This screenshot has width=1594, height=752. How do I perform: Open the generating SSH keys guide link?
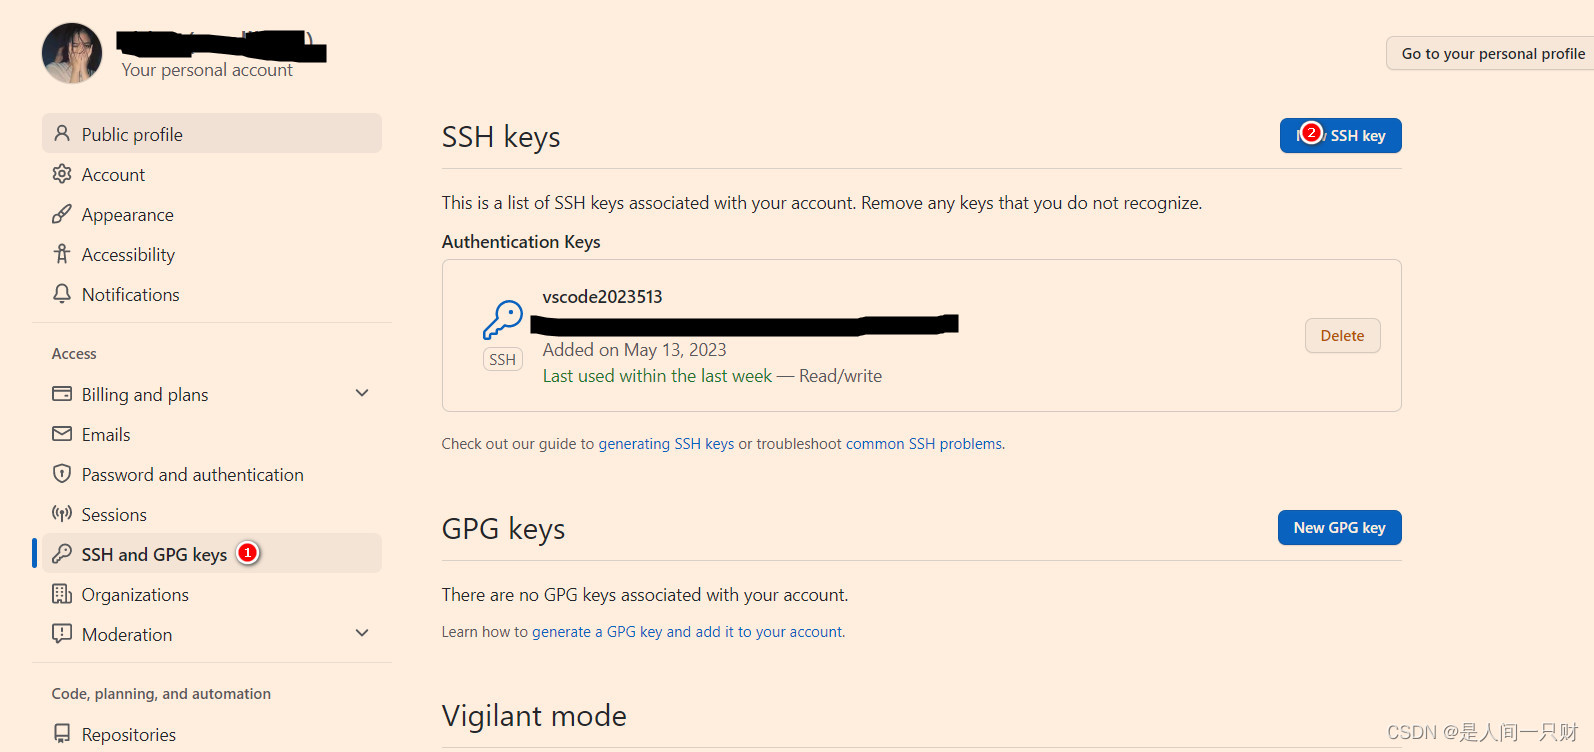[x=667, y=443]
